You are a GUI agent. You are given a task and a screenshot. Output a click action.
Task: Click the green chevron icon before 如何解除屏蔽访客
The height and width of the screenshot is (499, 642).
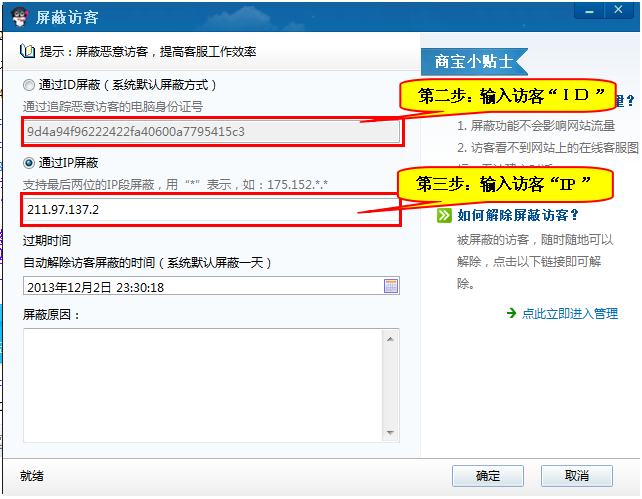coord(443,215)
